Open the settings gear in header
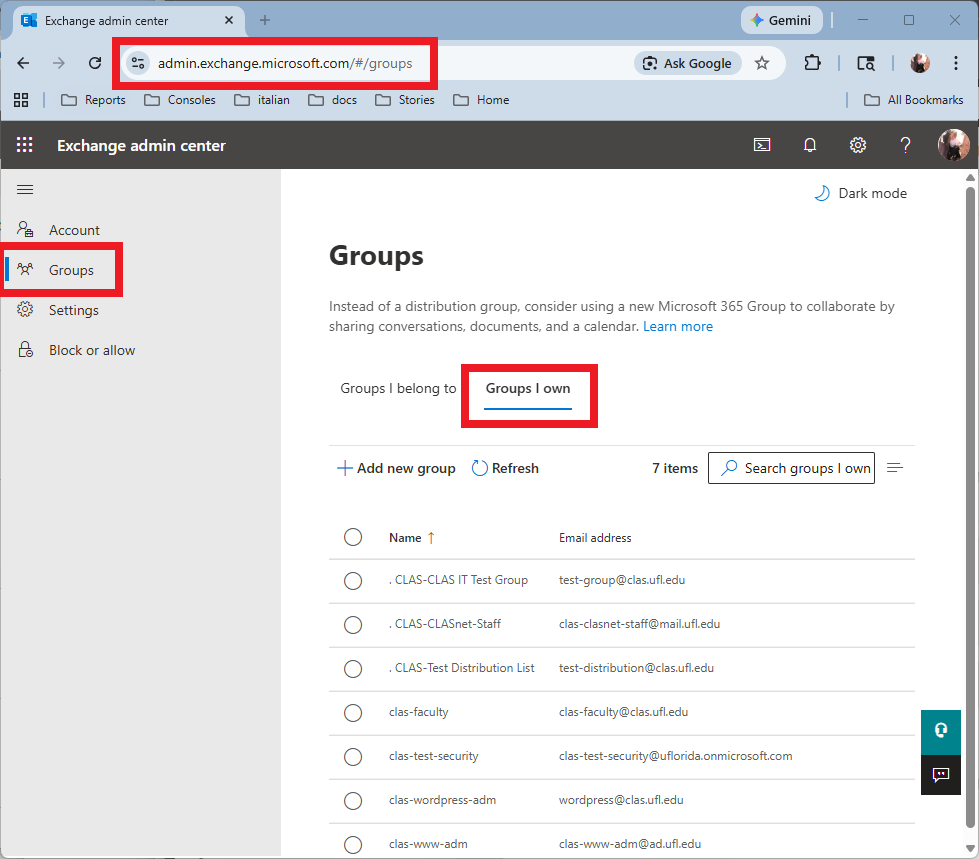Image resolution: width=979 pixels, height=859 pixels. pos(857,145)
